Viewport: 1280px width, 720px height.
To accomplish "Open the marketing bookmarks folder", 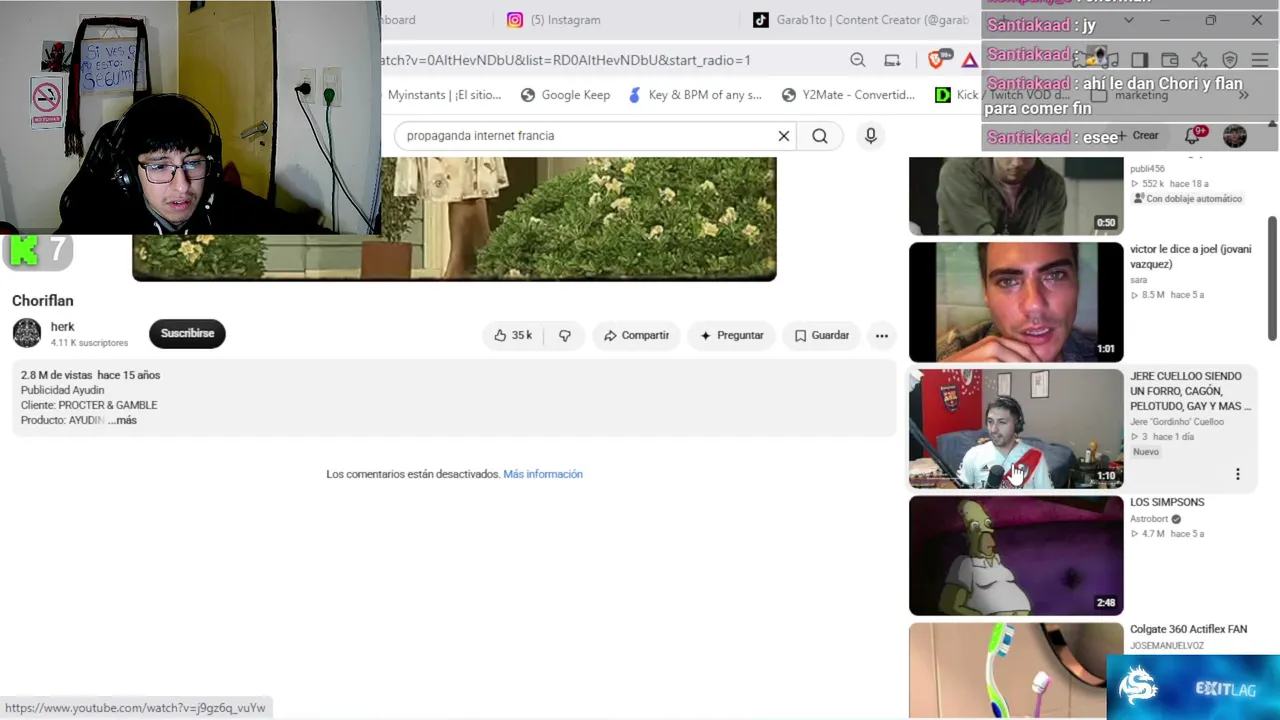I will (x=1131, y=95).
